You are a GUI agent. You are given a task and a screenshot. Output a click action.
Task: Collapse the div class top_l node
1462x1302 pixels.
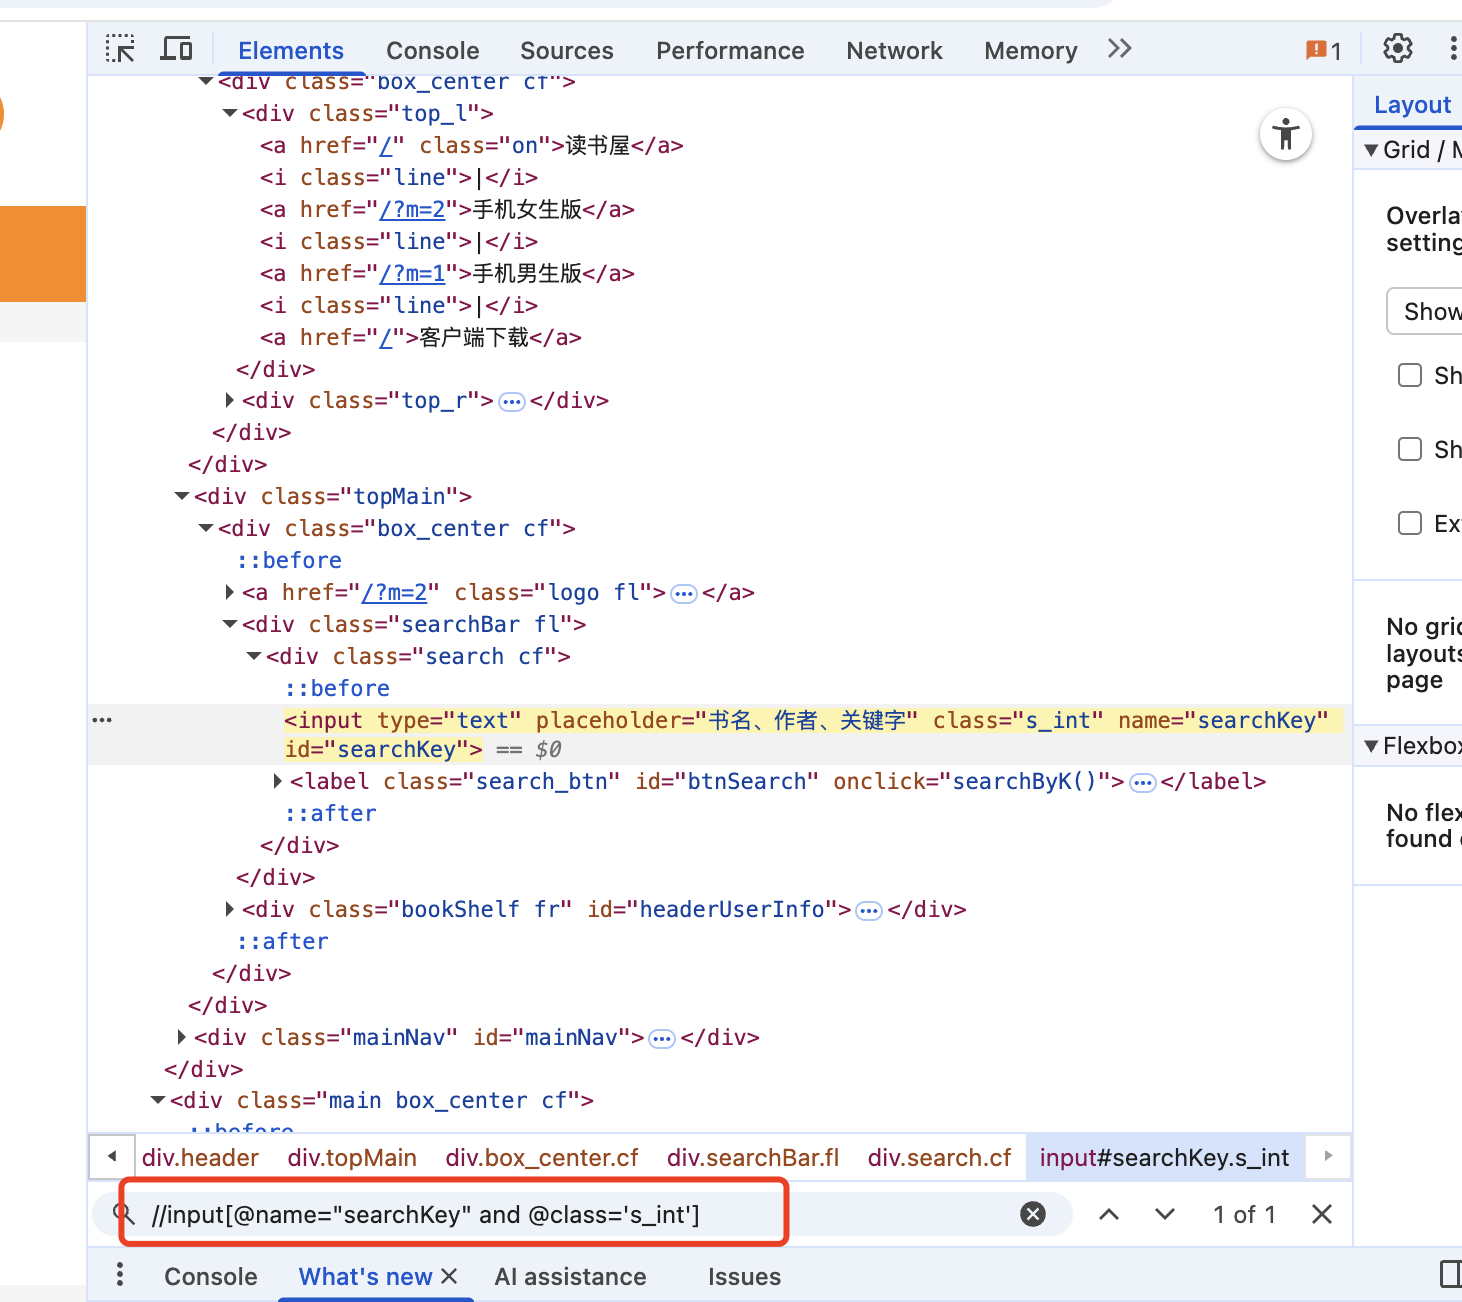(x=230, y=113)
